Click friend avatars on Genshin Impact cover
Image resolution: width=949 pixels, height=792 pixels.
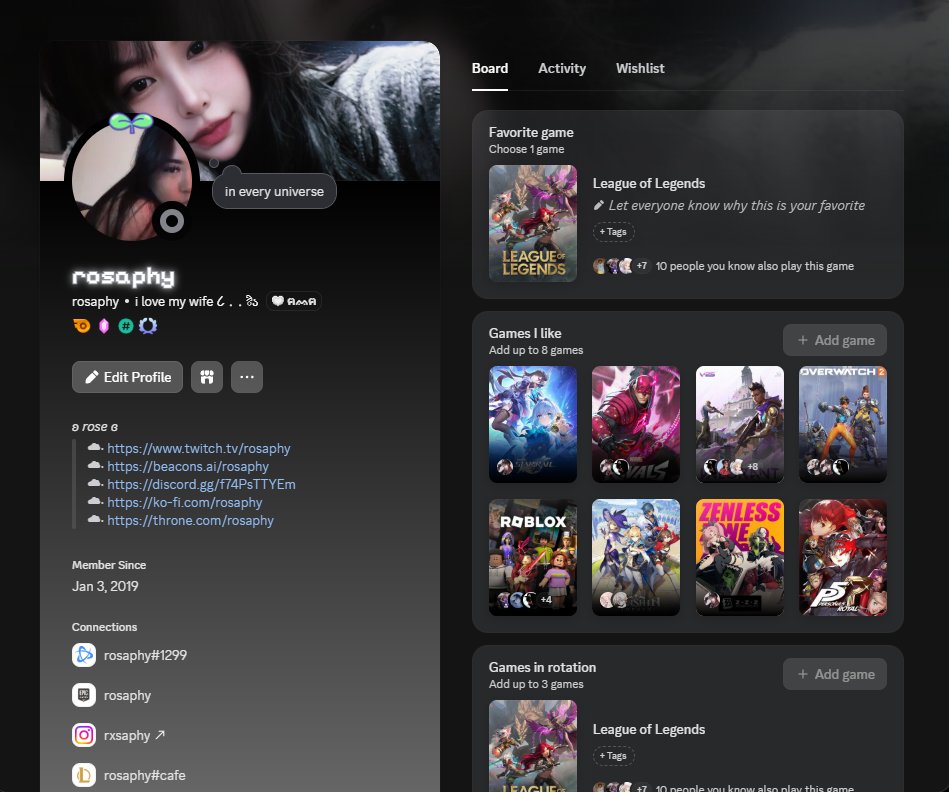coord(614,600)
